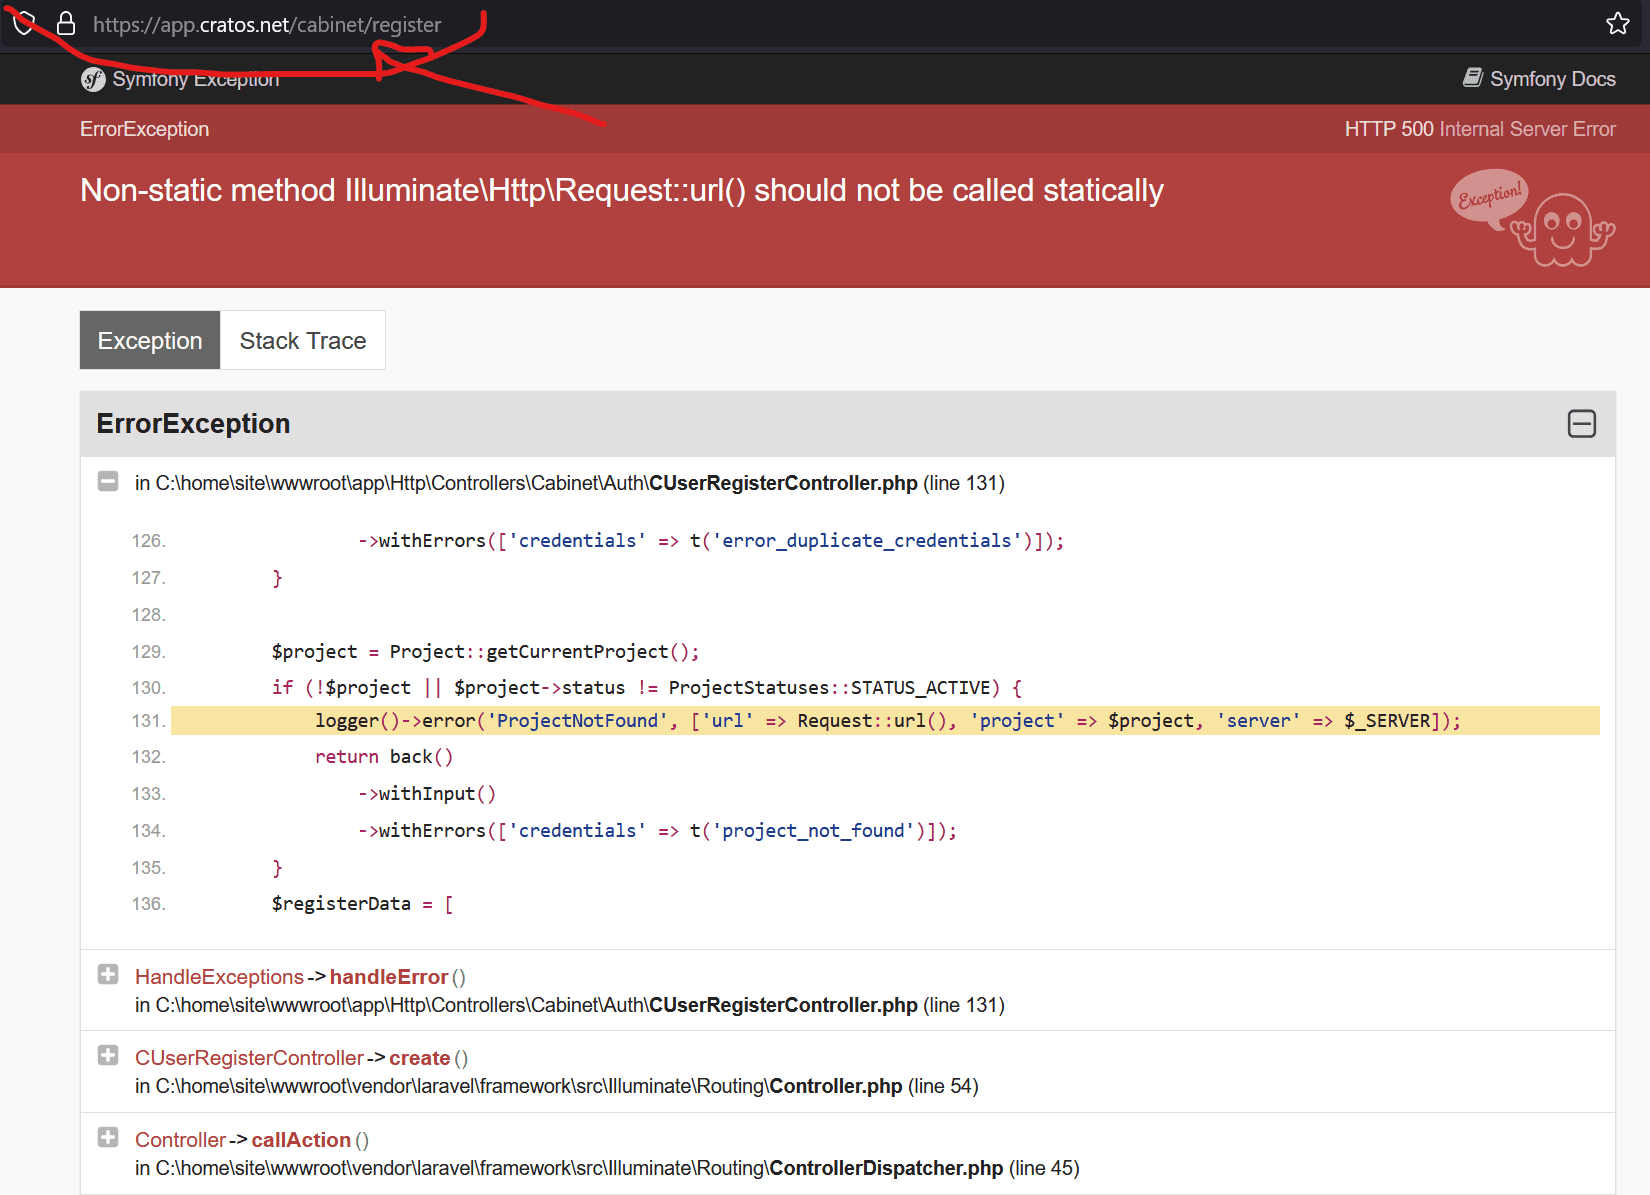Click the Symfony Docs book icon
Screen dimensions: 1650x1195
(x=1472, y=78)
